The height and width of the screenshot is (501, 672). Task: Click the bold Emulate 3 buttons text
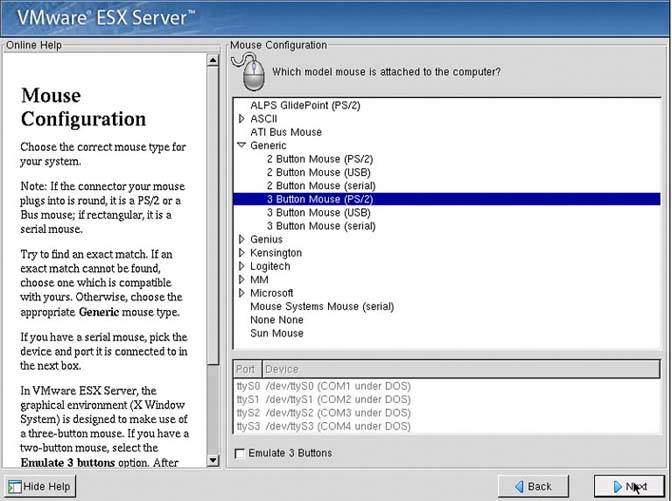[x=68, y=463]
